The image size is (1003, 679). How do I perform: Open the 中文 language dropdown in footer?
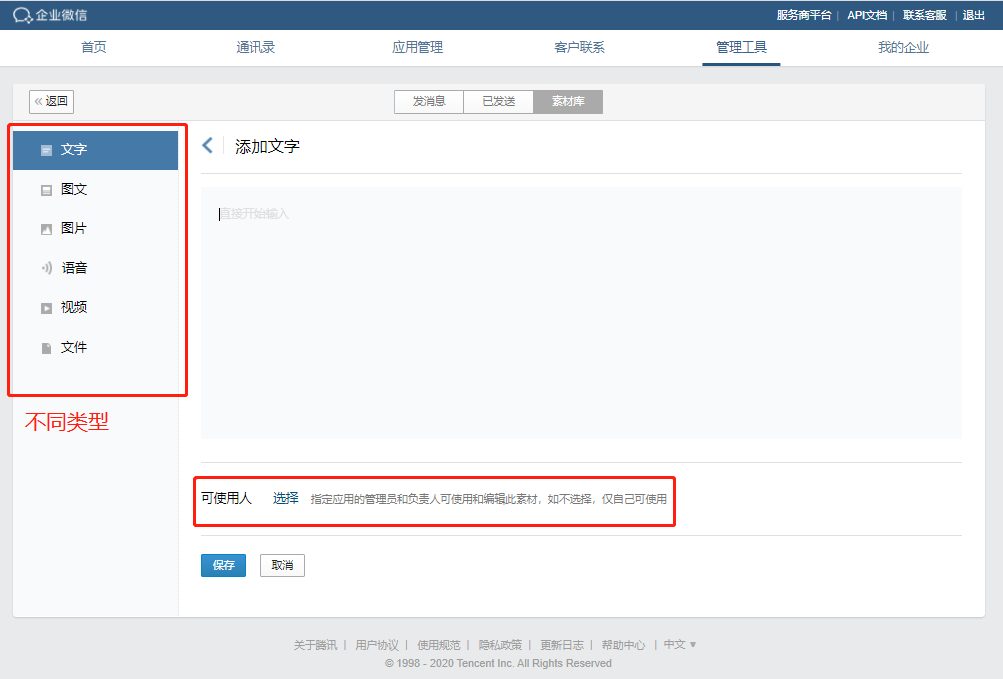coord(680,645)
